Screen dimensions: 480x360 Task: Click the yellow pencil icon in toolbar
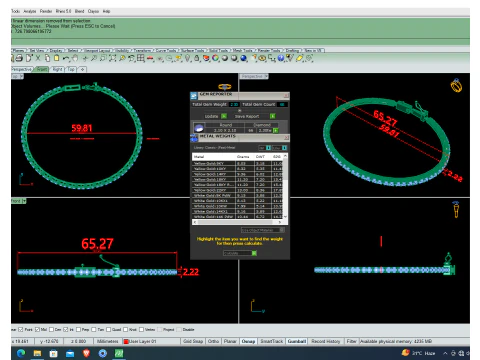pyautogui.click(x=299, y=58)
